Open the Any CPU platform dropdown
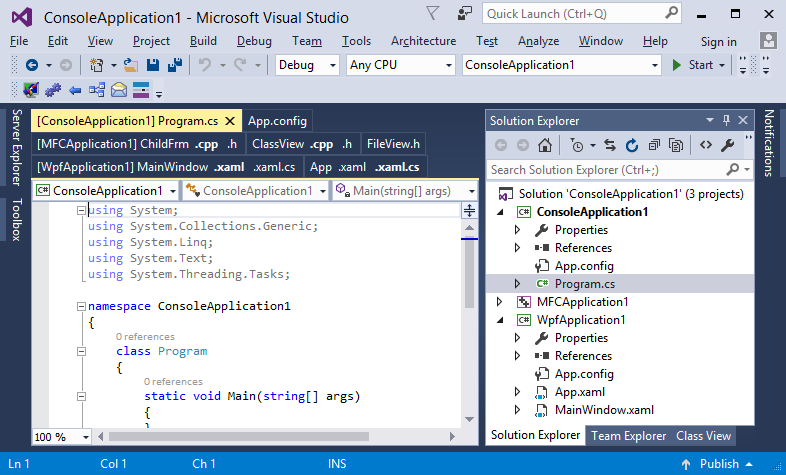 pyautogui.click(x=400, y=65)
